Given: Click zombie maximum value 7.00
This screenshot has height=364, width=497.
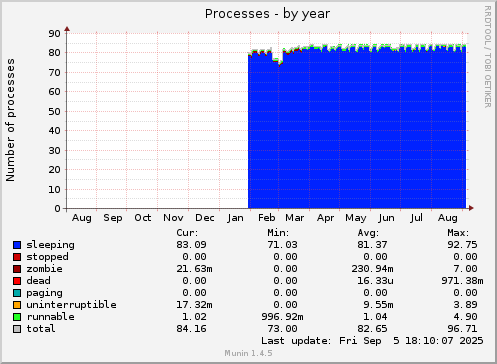Looking at the screenshot, I should point(465,269).
